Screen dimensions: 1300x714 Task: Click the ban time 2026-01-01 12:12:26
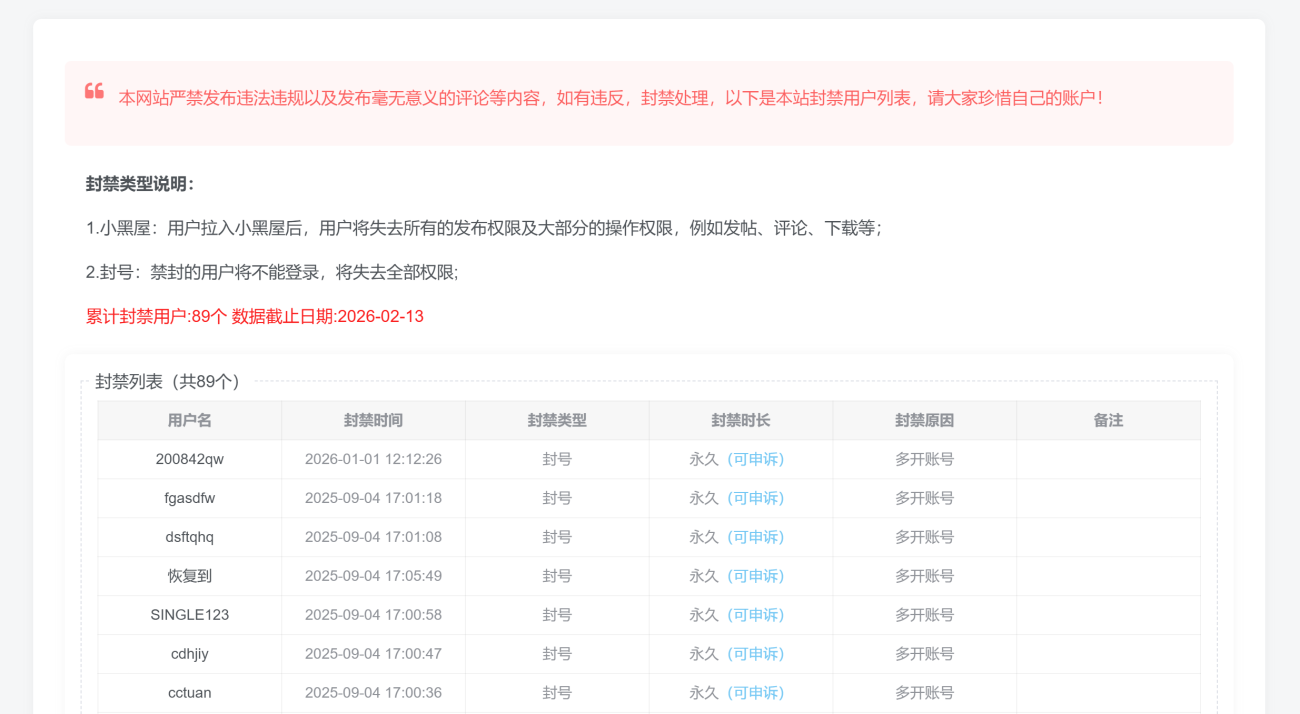(x=373, y=459)
